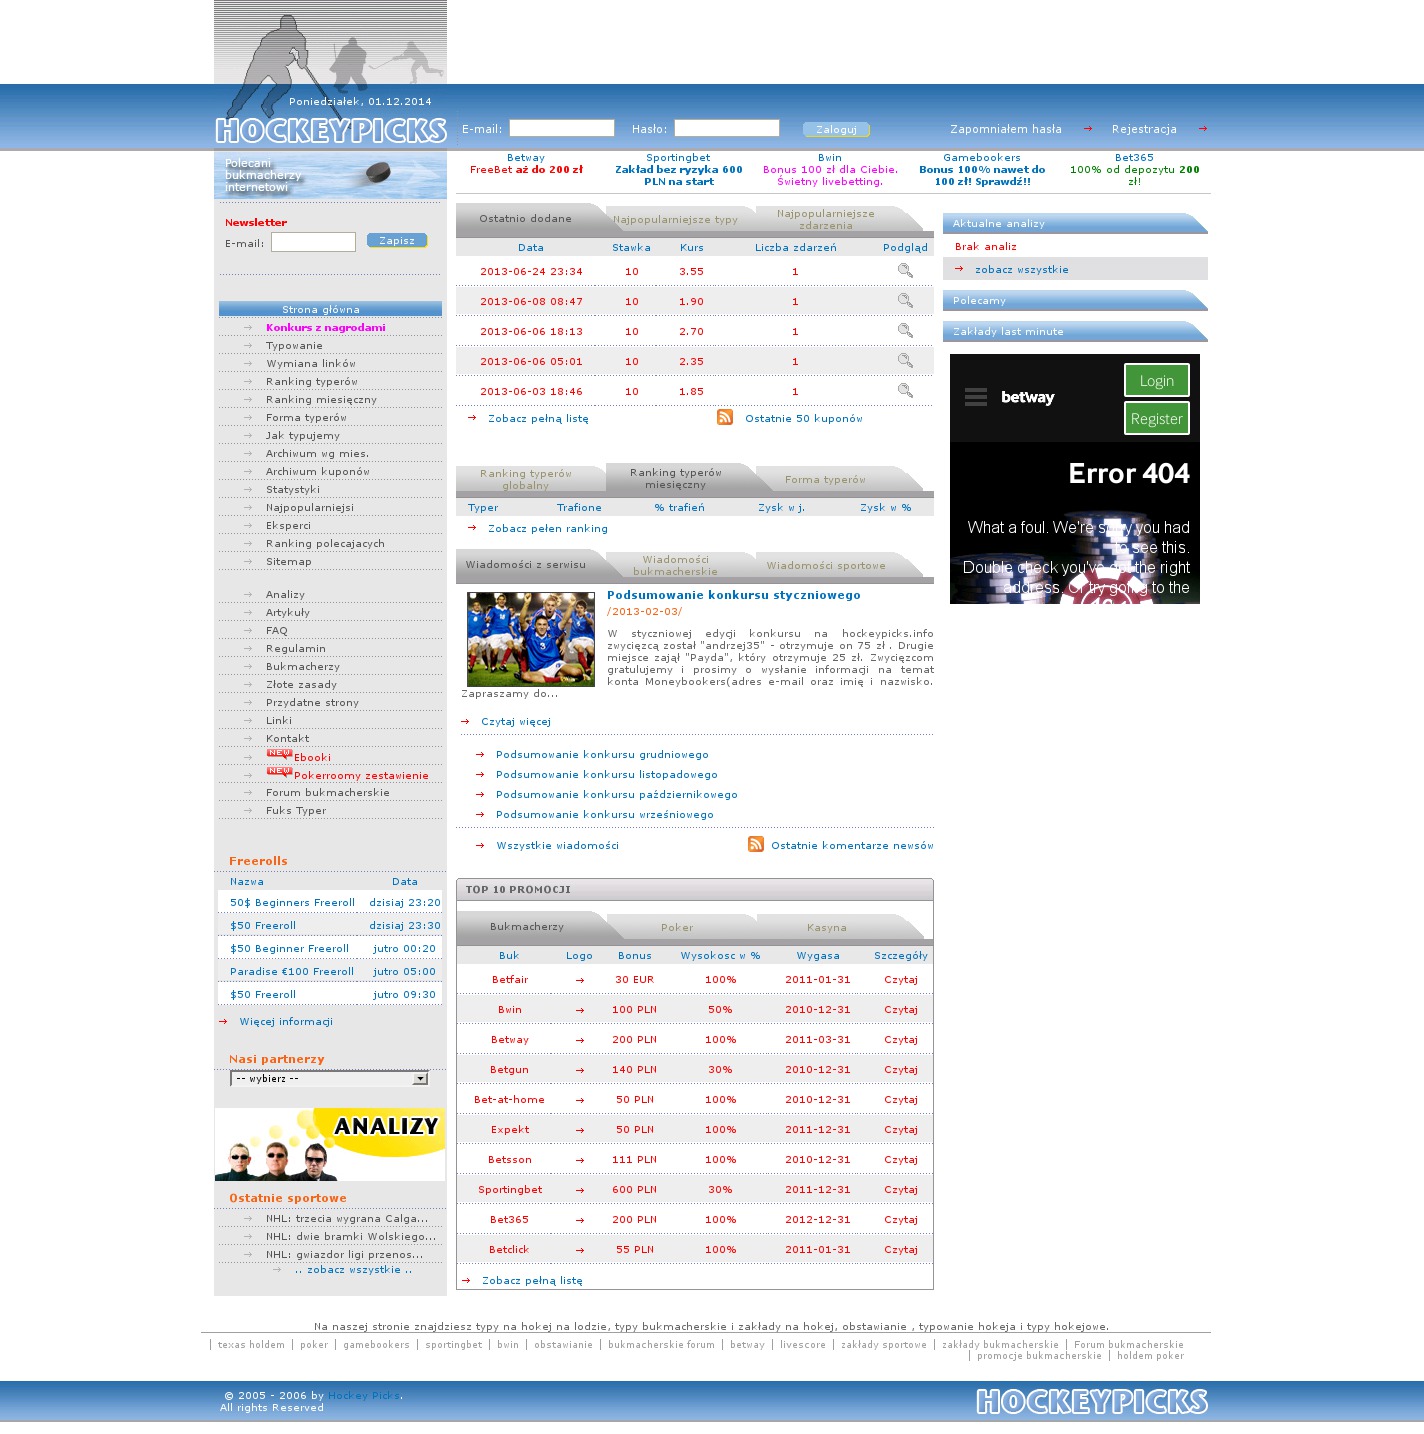Screen dimensions: 1424x1434
Task: Click Czytaj for Betfair promotion
Action: pos(901,980)
